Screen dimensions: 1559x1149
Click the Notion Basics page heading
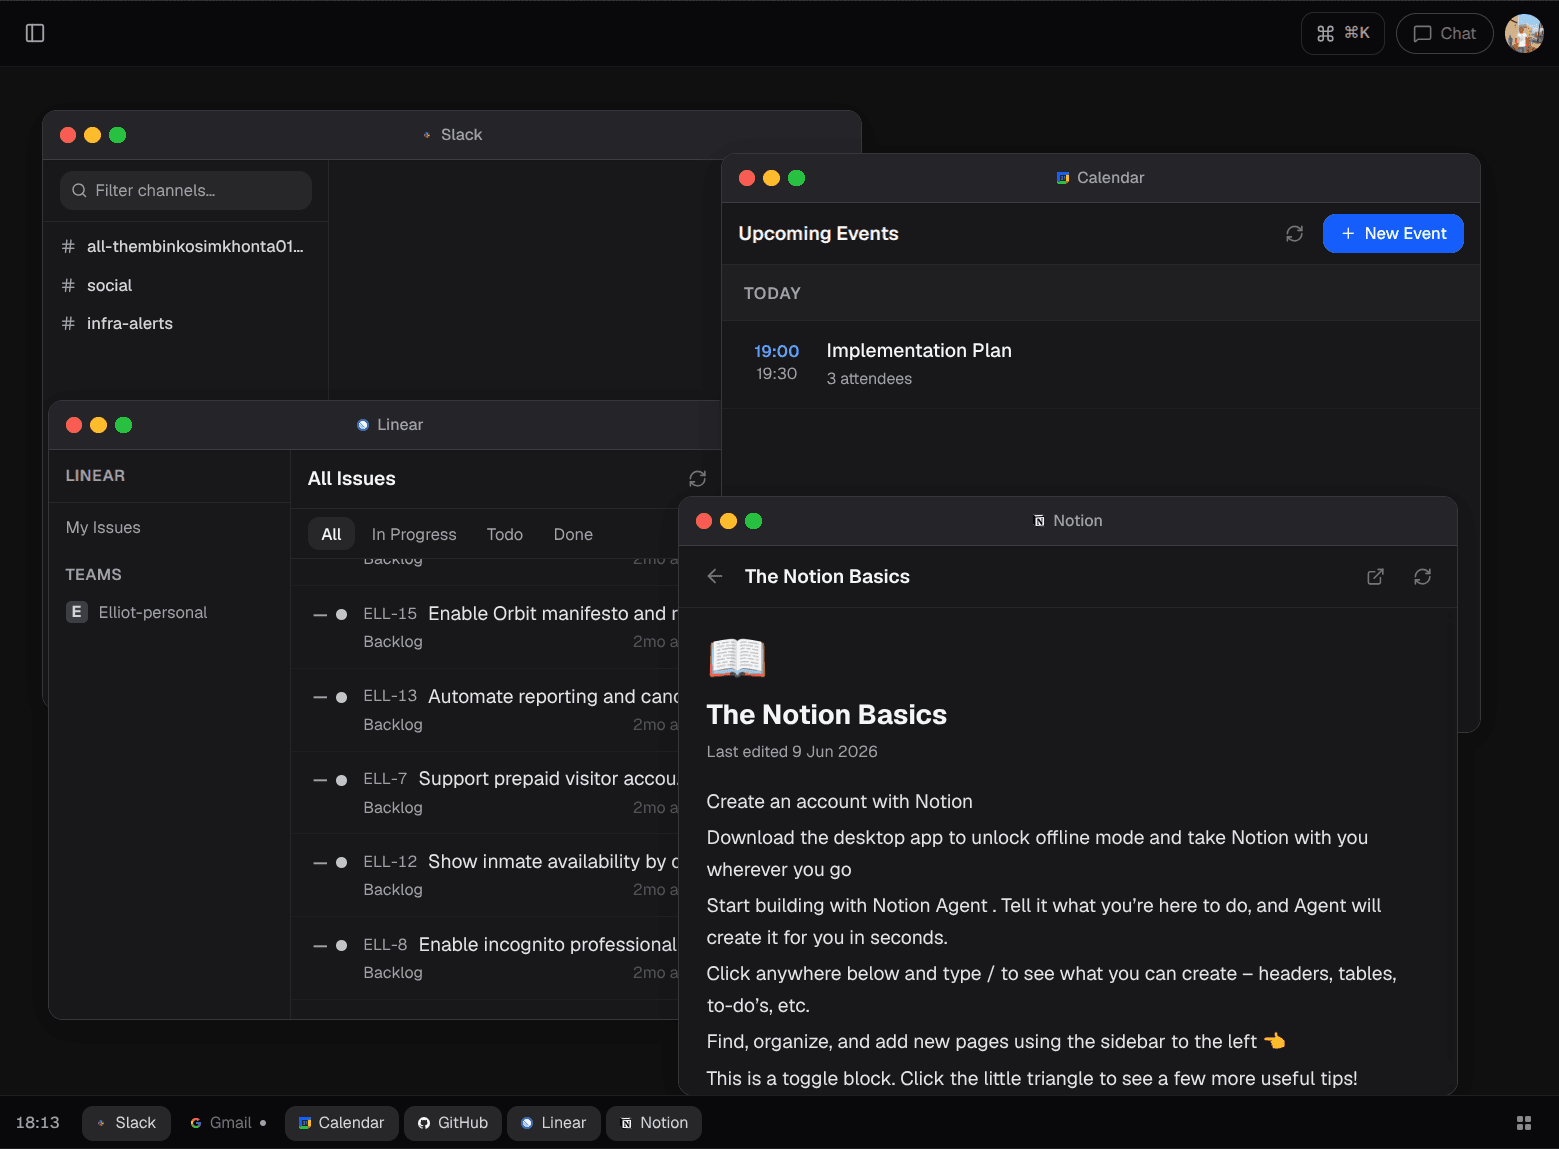[x=826, y=715]
